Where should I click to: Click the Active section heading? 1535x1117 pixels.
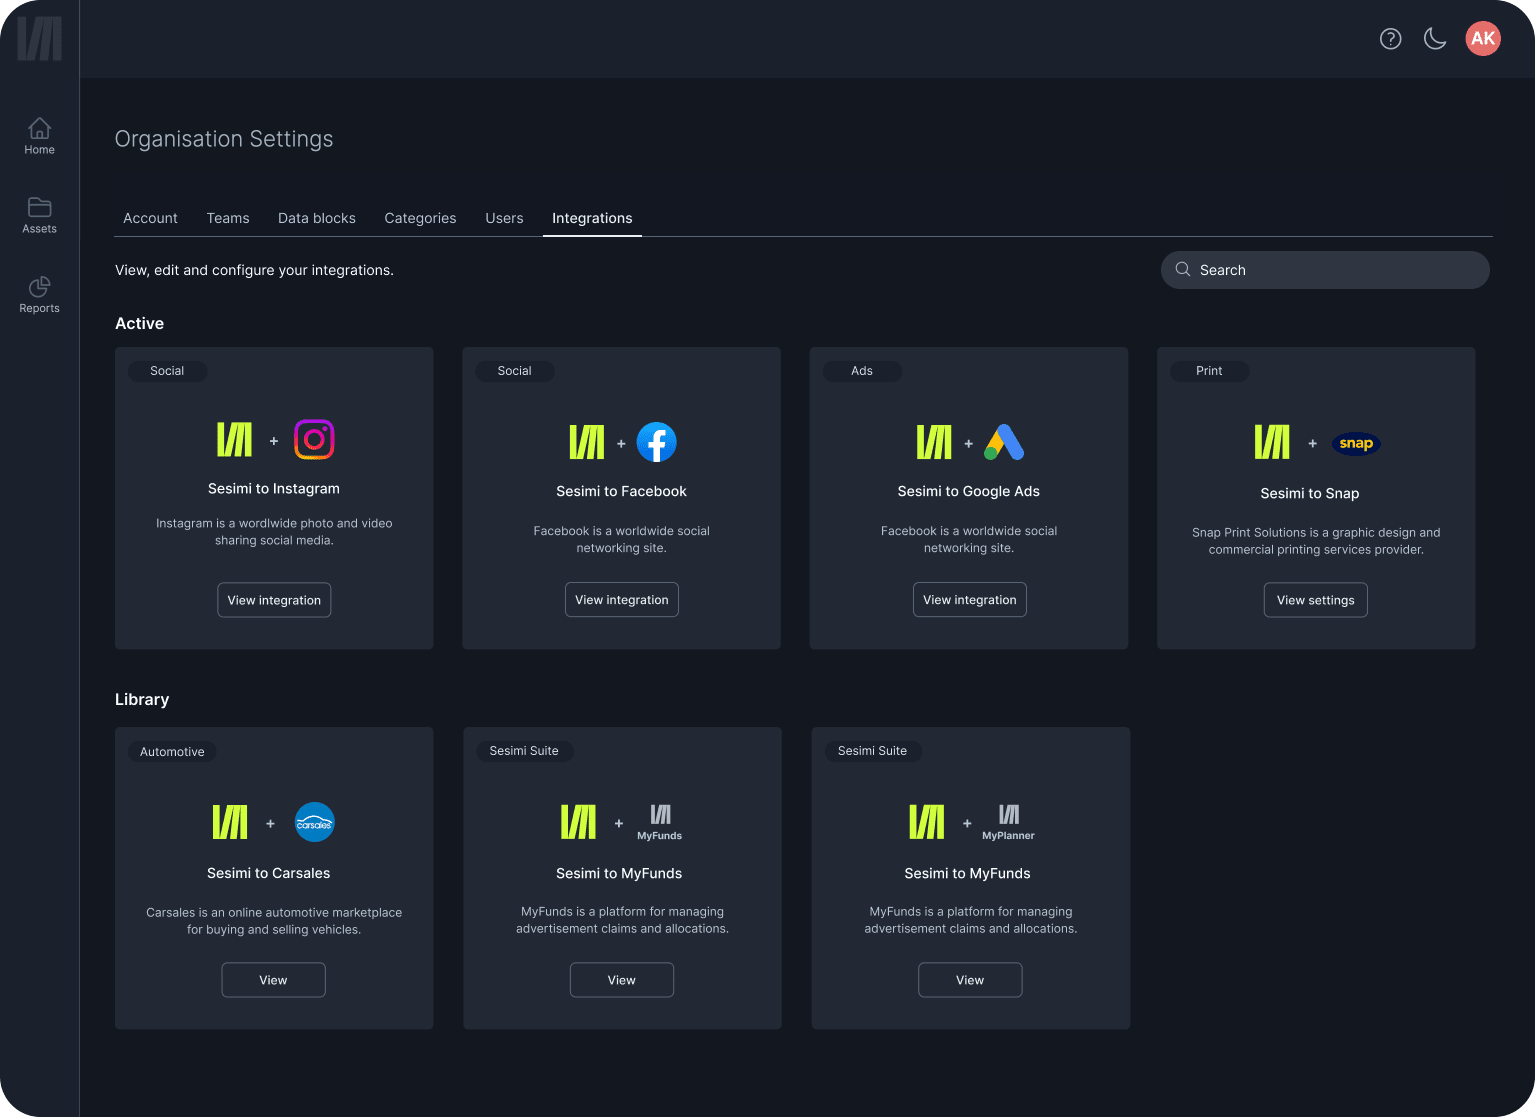point(139,323)
